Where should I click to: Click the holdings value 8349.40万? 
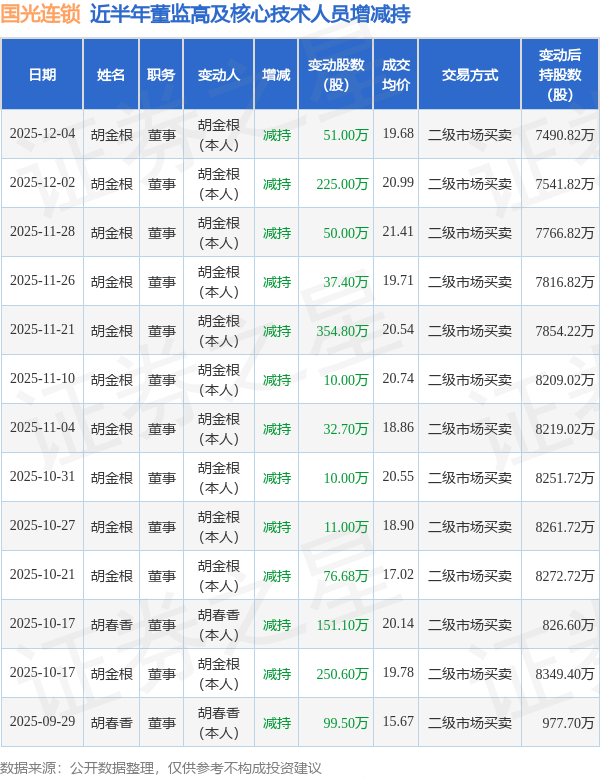click(564, 674)
